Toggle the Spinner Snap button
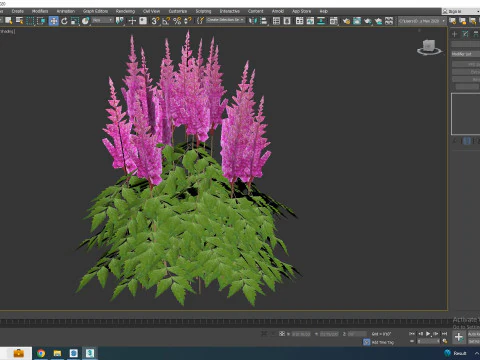Screen dimensions: 480x360 coord(188,21)
